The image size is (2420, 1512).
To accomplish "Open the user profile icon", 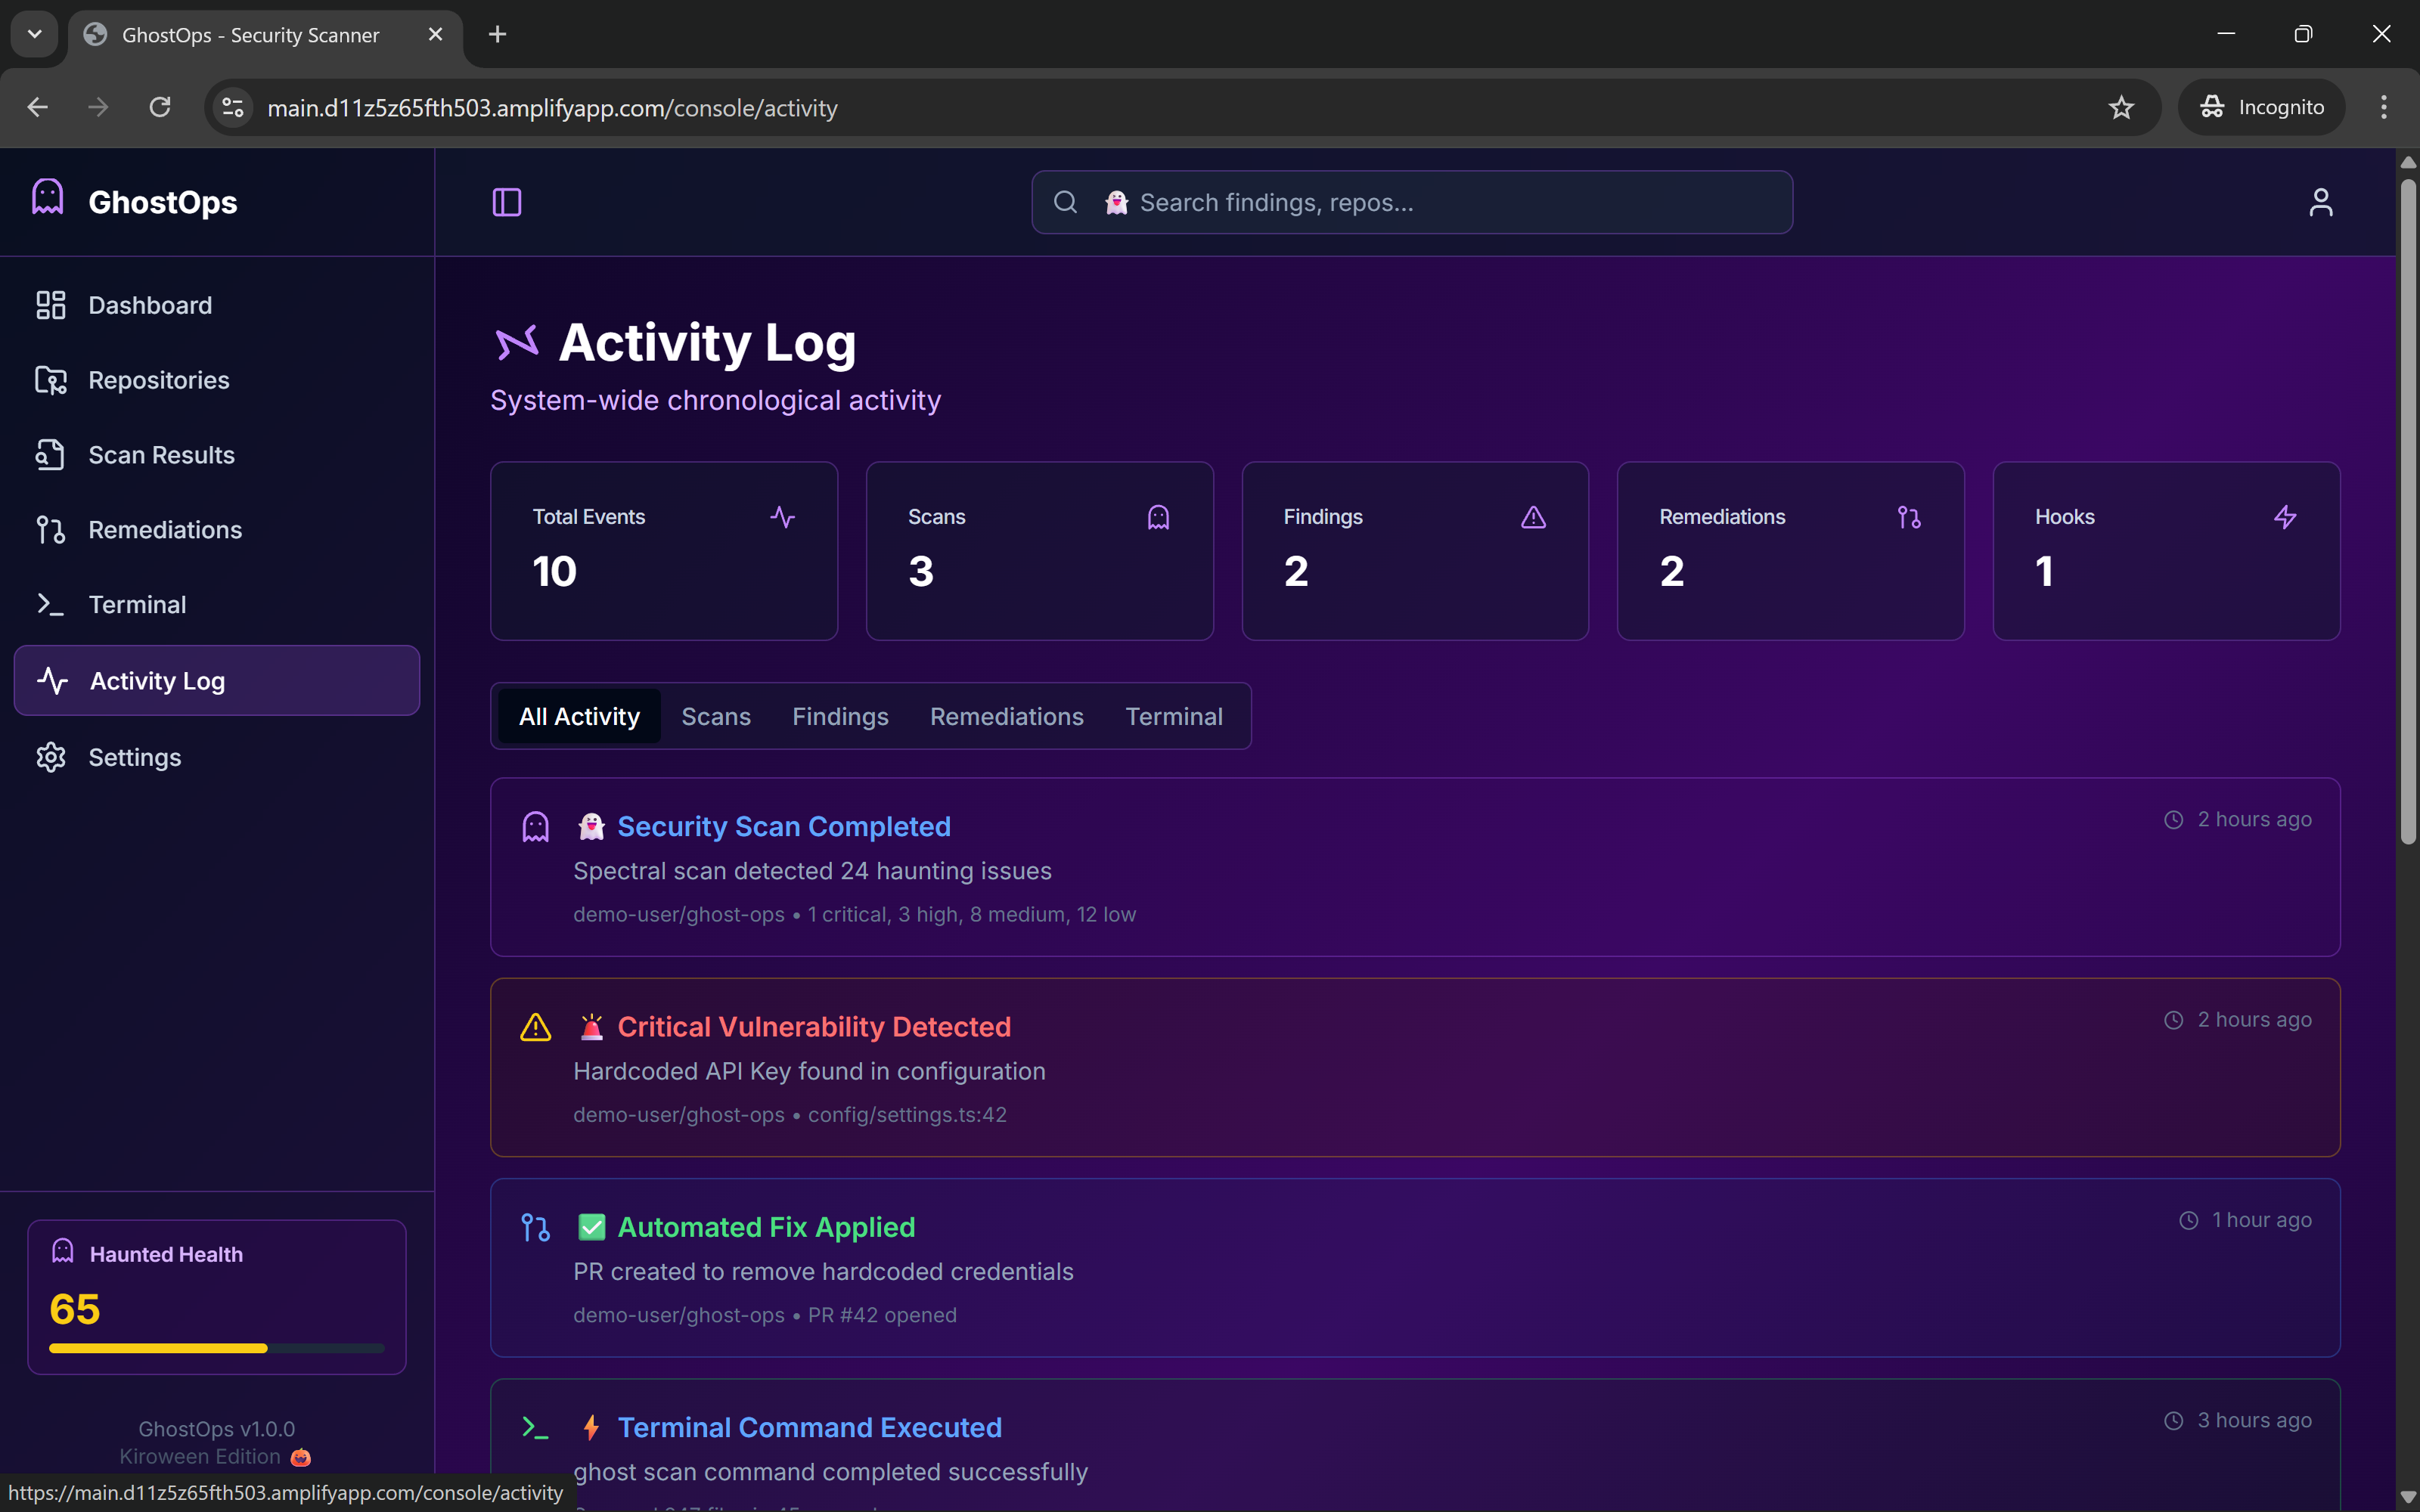I will (2320, 202).
